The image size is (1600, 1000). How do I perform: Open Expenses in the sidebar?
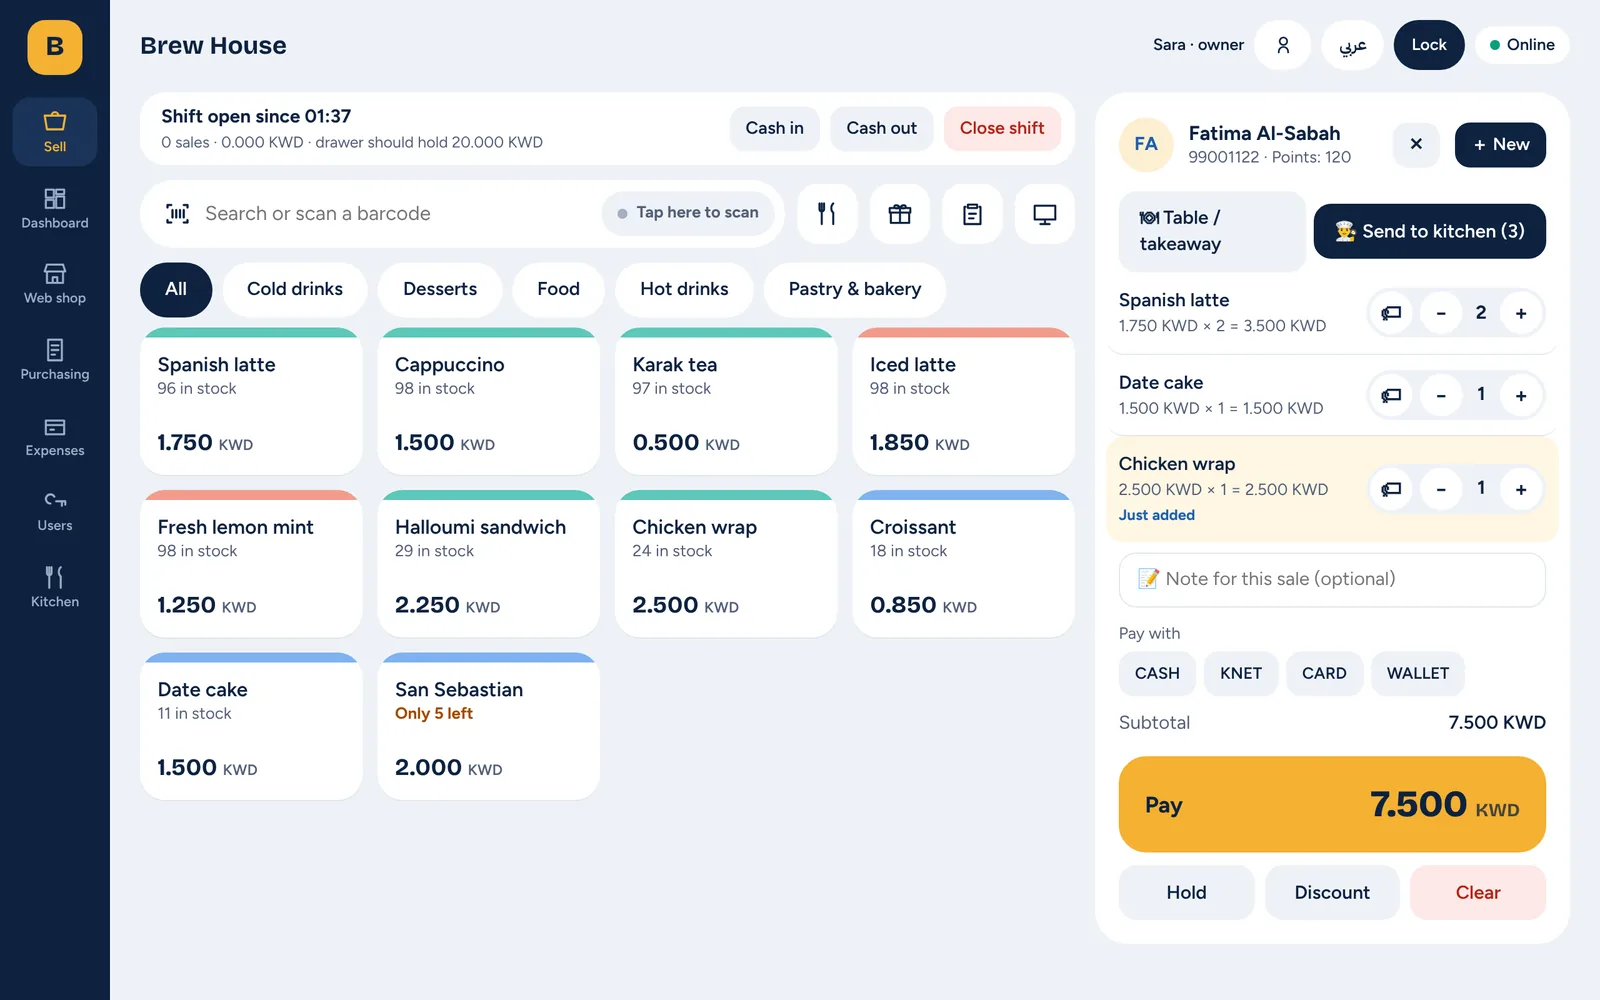tap(55, 437)
